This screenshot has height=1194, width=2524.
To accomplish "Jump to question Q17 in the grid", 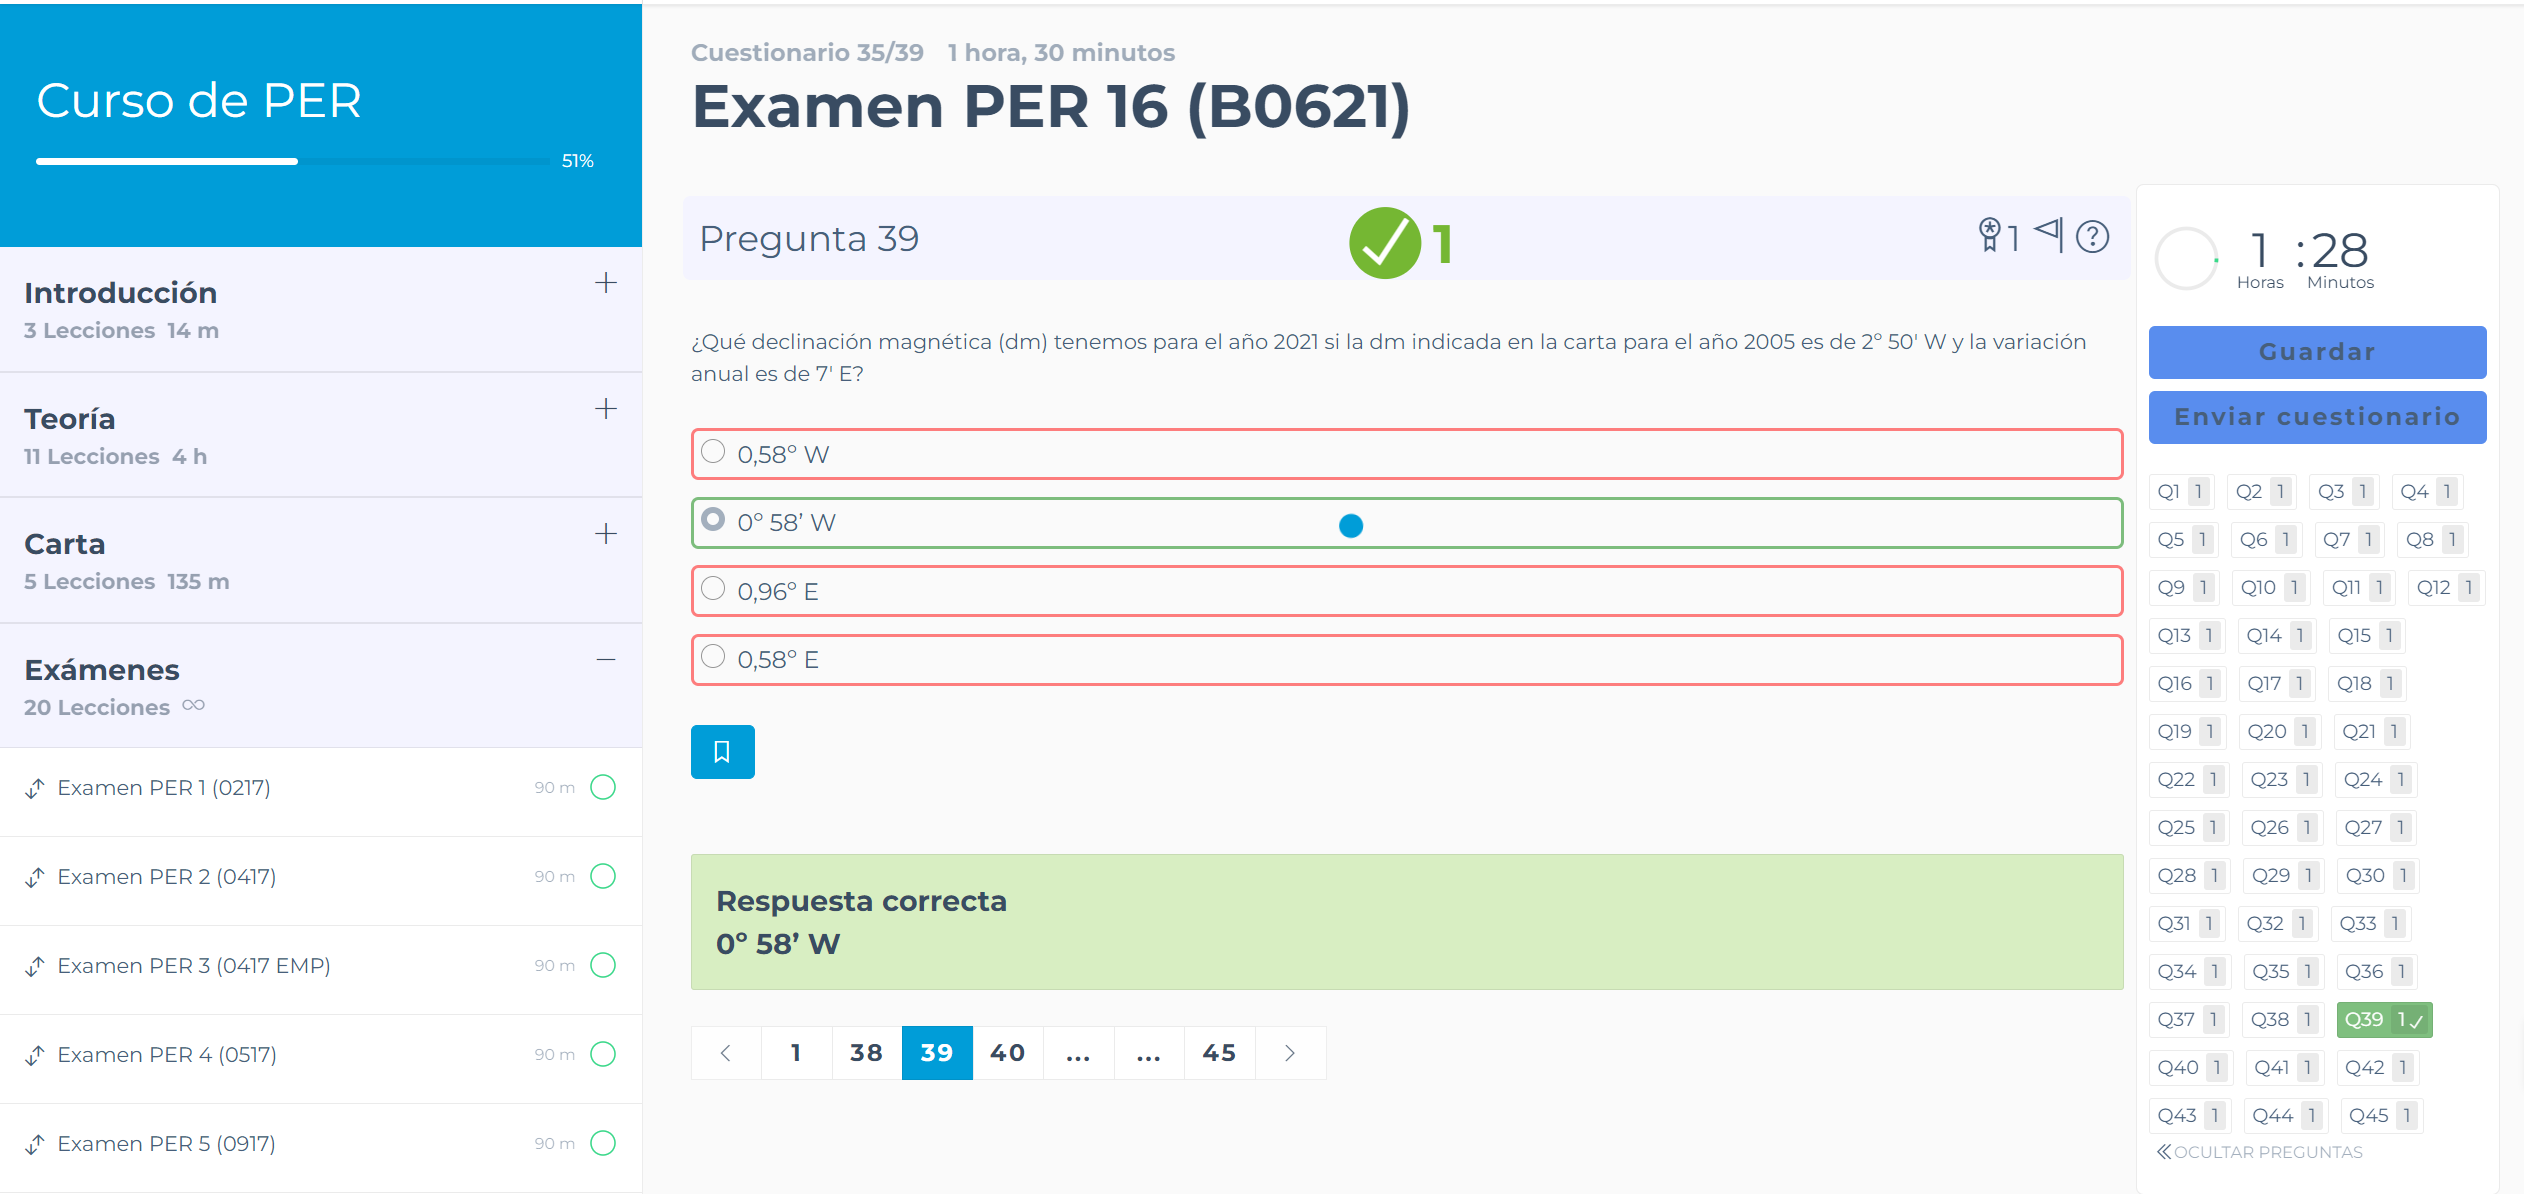I will point(2274,684).
